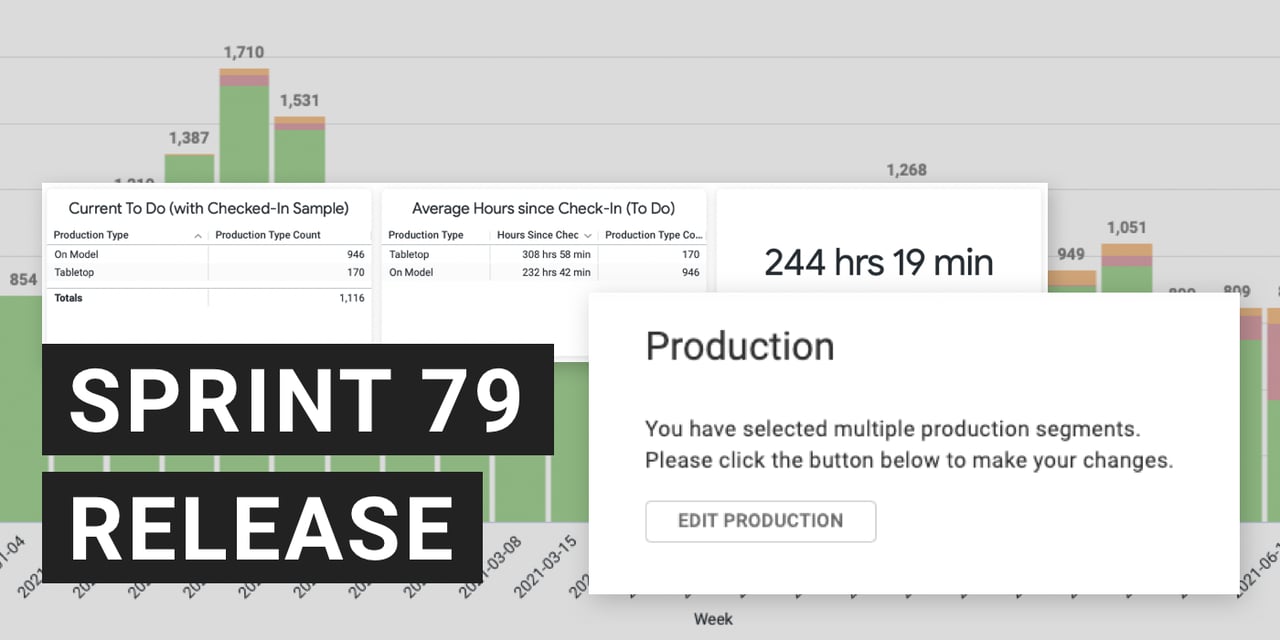Select the Production Type Count column header
1280x640 pixels.
point(266,235)
